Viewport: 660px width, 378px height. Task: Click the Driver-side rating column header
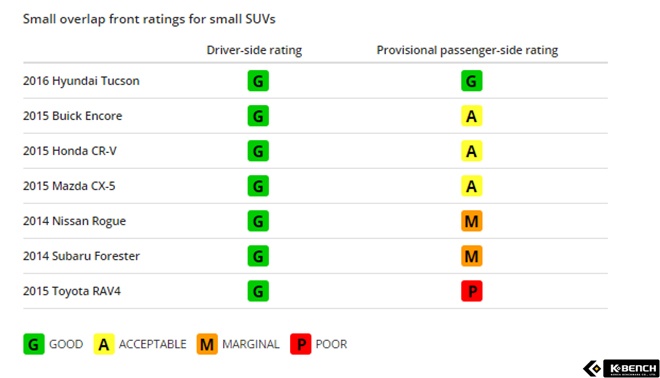tap(254, 50)
